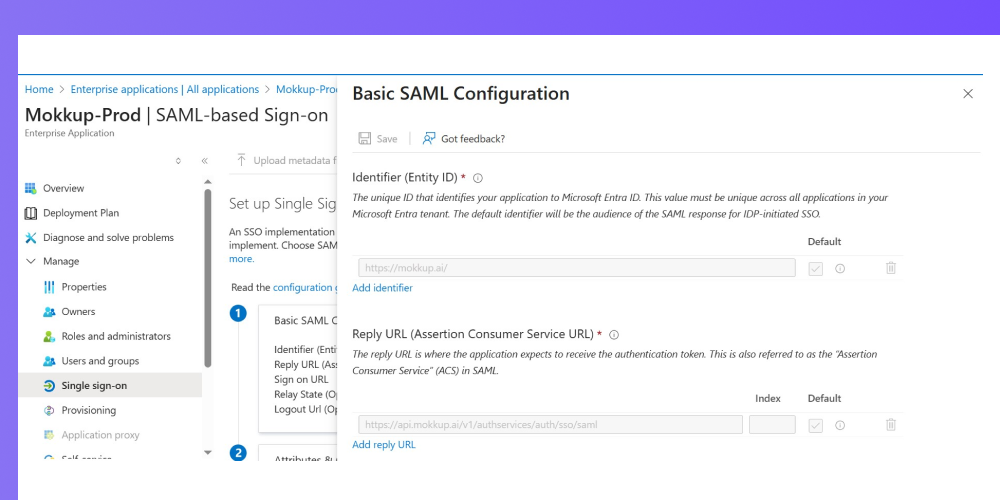This screenshot has width=1000, height=500.
Task: Click the sidebar vertical scrollbar
Action: coord(207,277)
